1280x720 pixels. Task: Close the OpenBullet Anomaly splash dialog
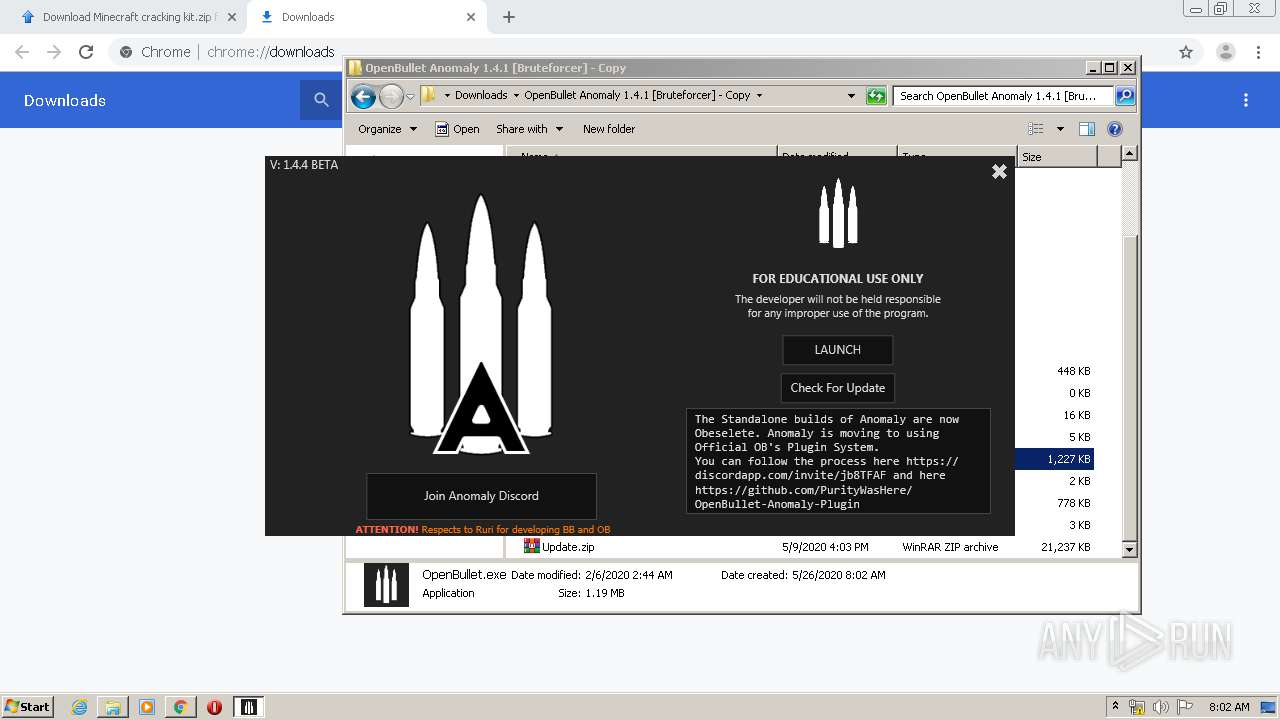999,172
